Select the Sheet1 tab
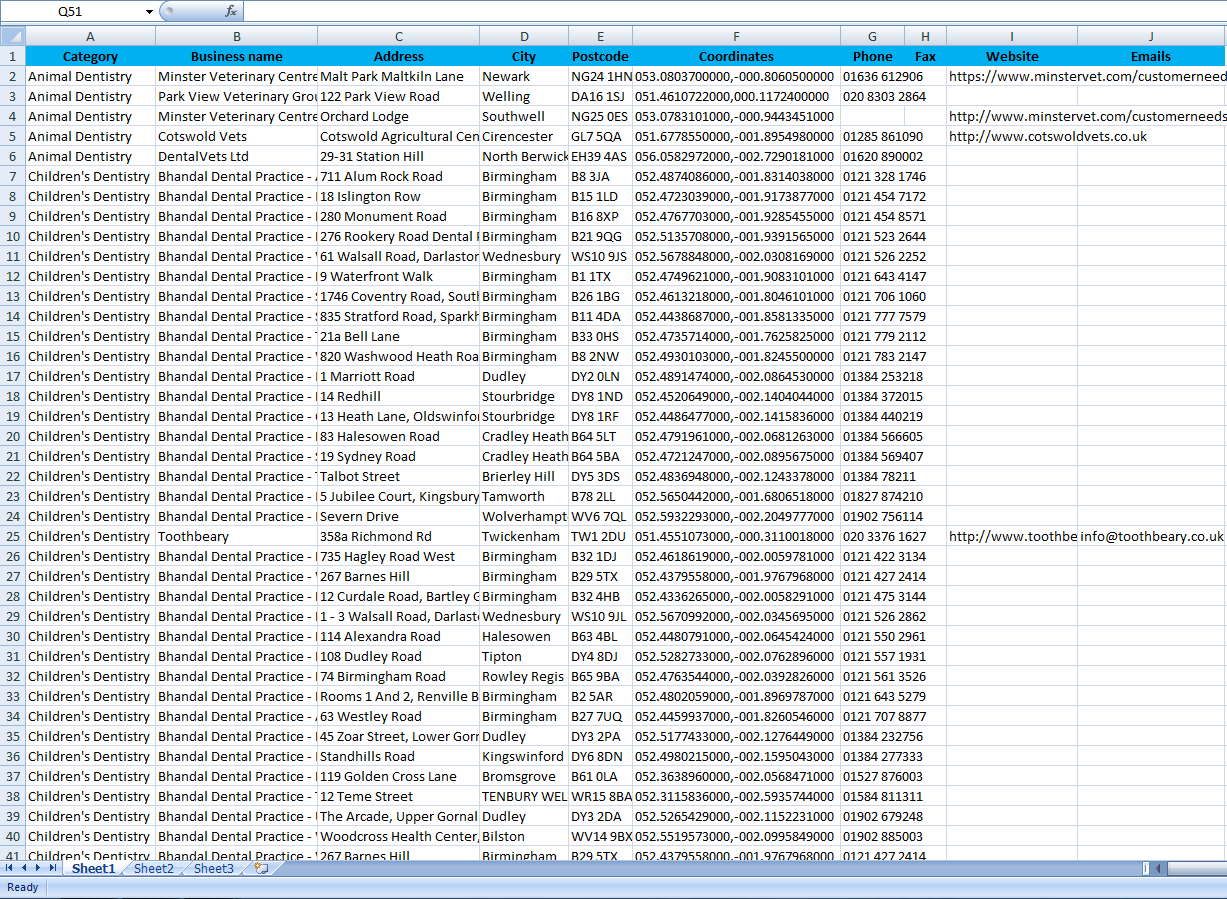The width and height of the screenshot is (1227, 899). tap(93, 869)
